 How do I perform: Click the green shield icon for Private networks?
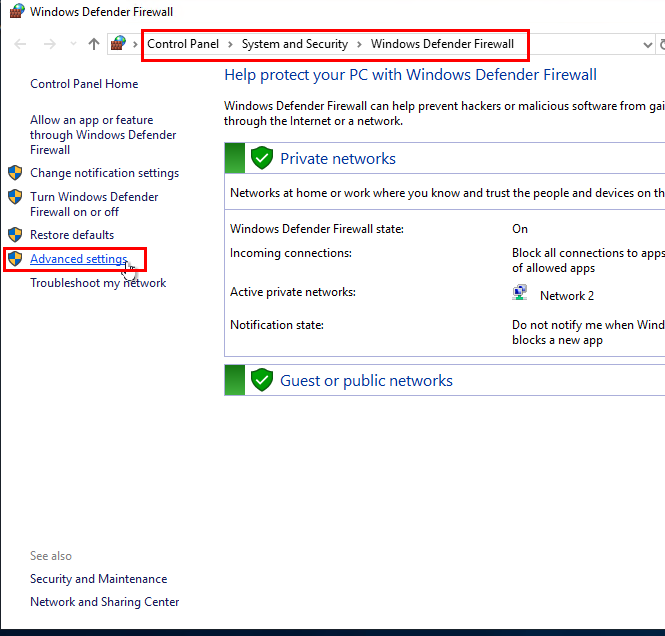click(262, 158)
